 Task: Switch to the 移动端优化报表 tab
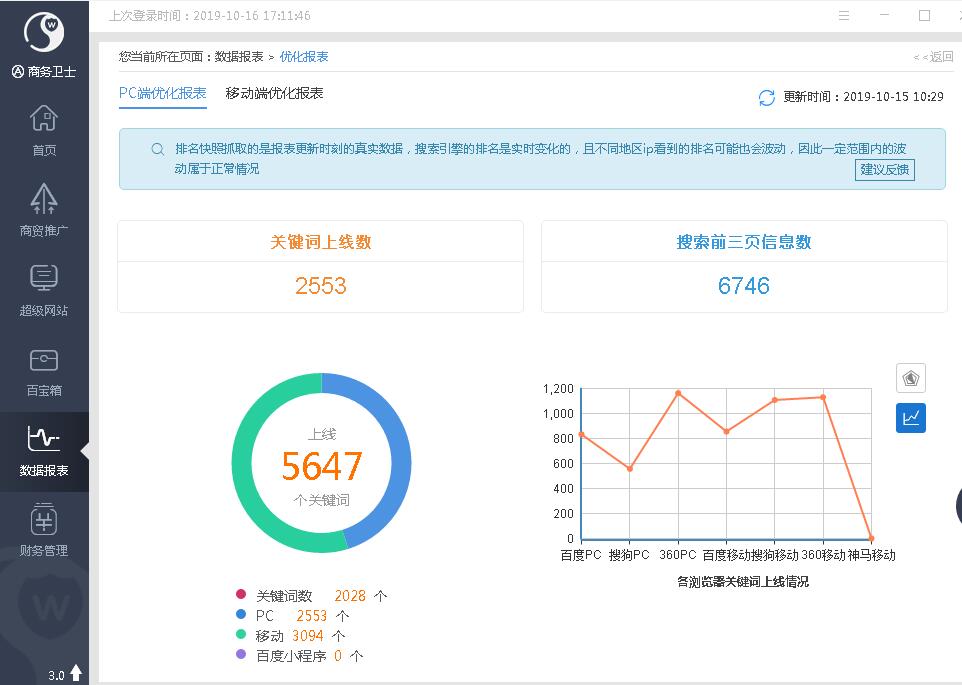click(x=274, y=93)
